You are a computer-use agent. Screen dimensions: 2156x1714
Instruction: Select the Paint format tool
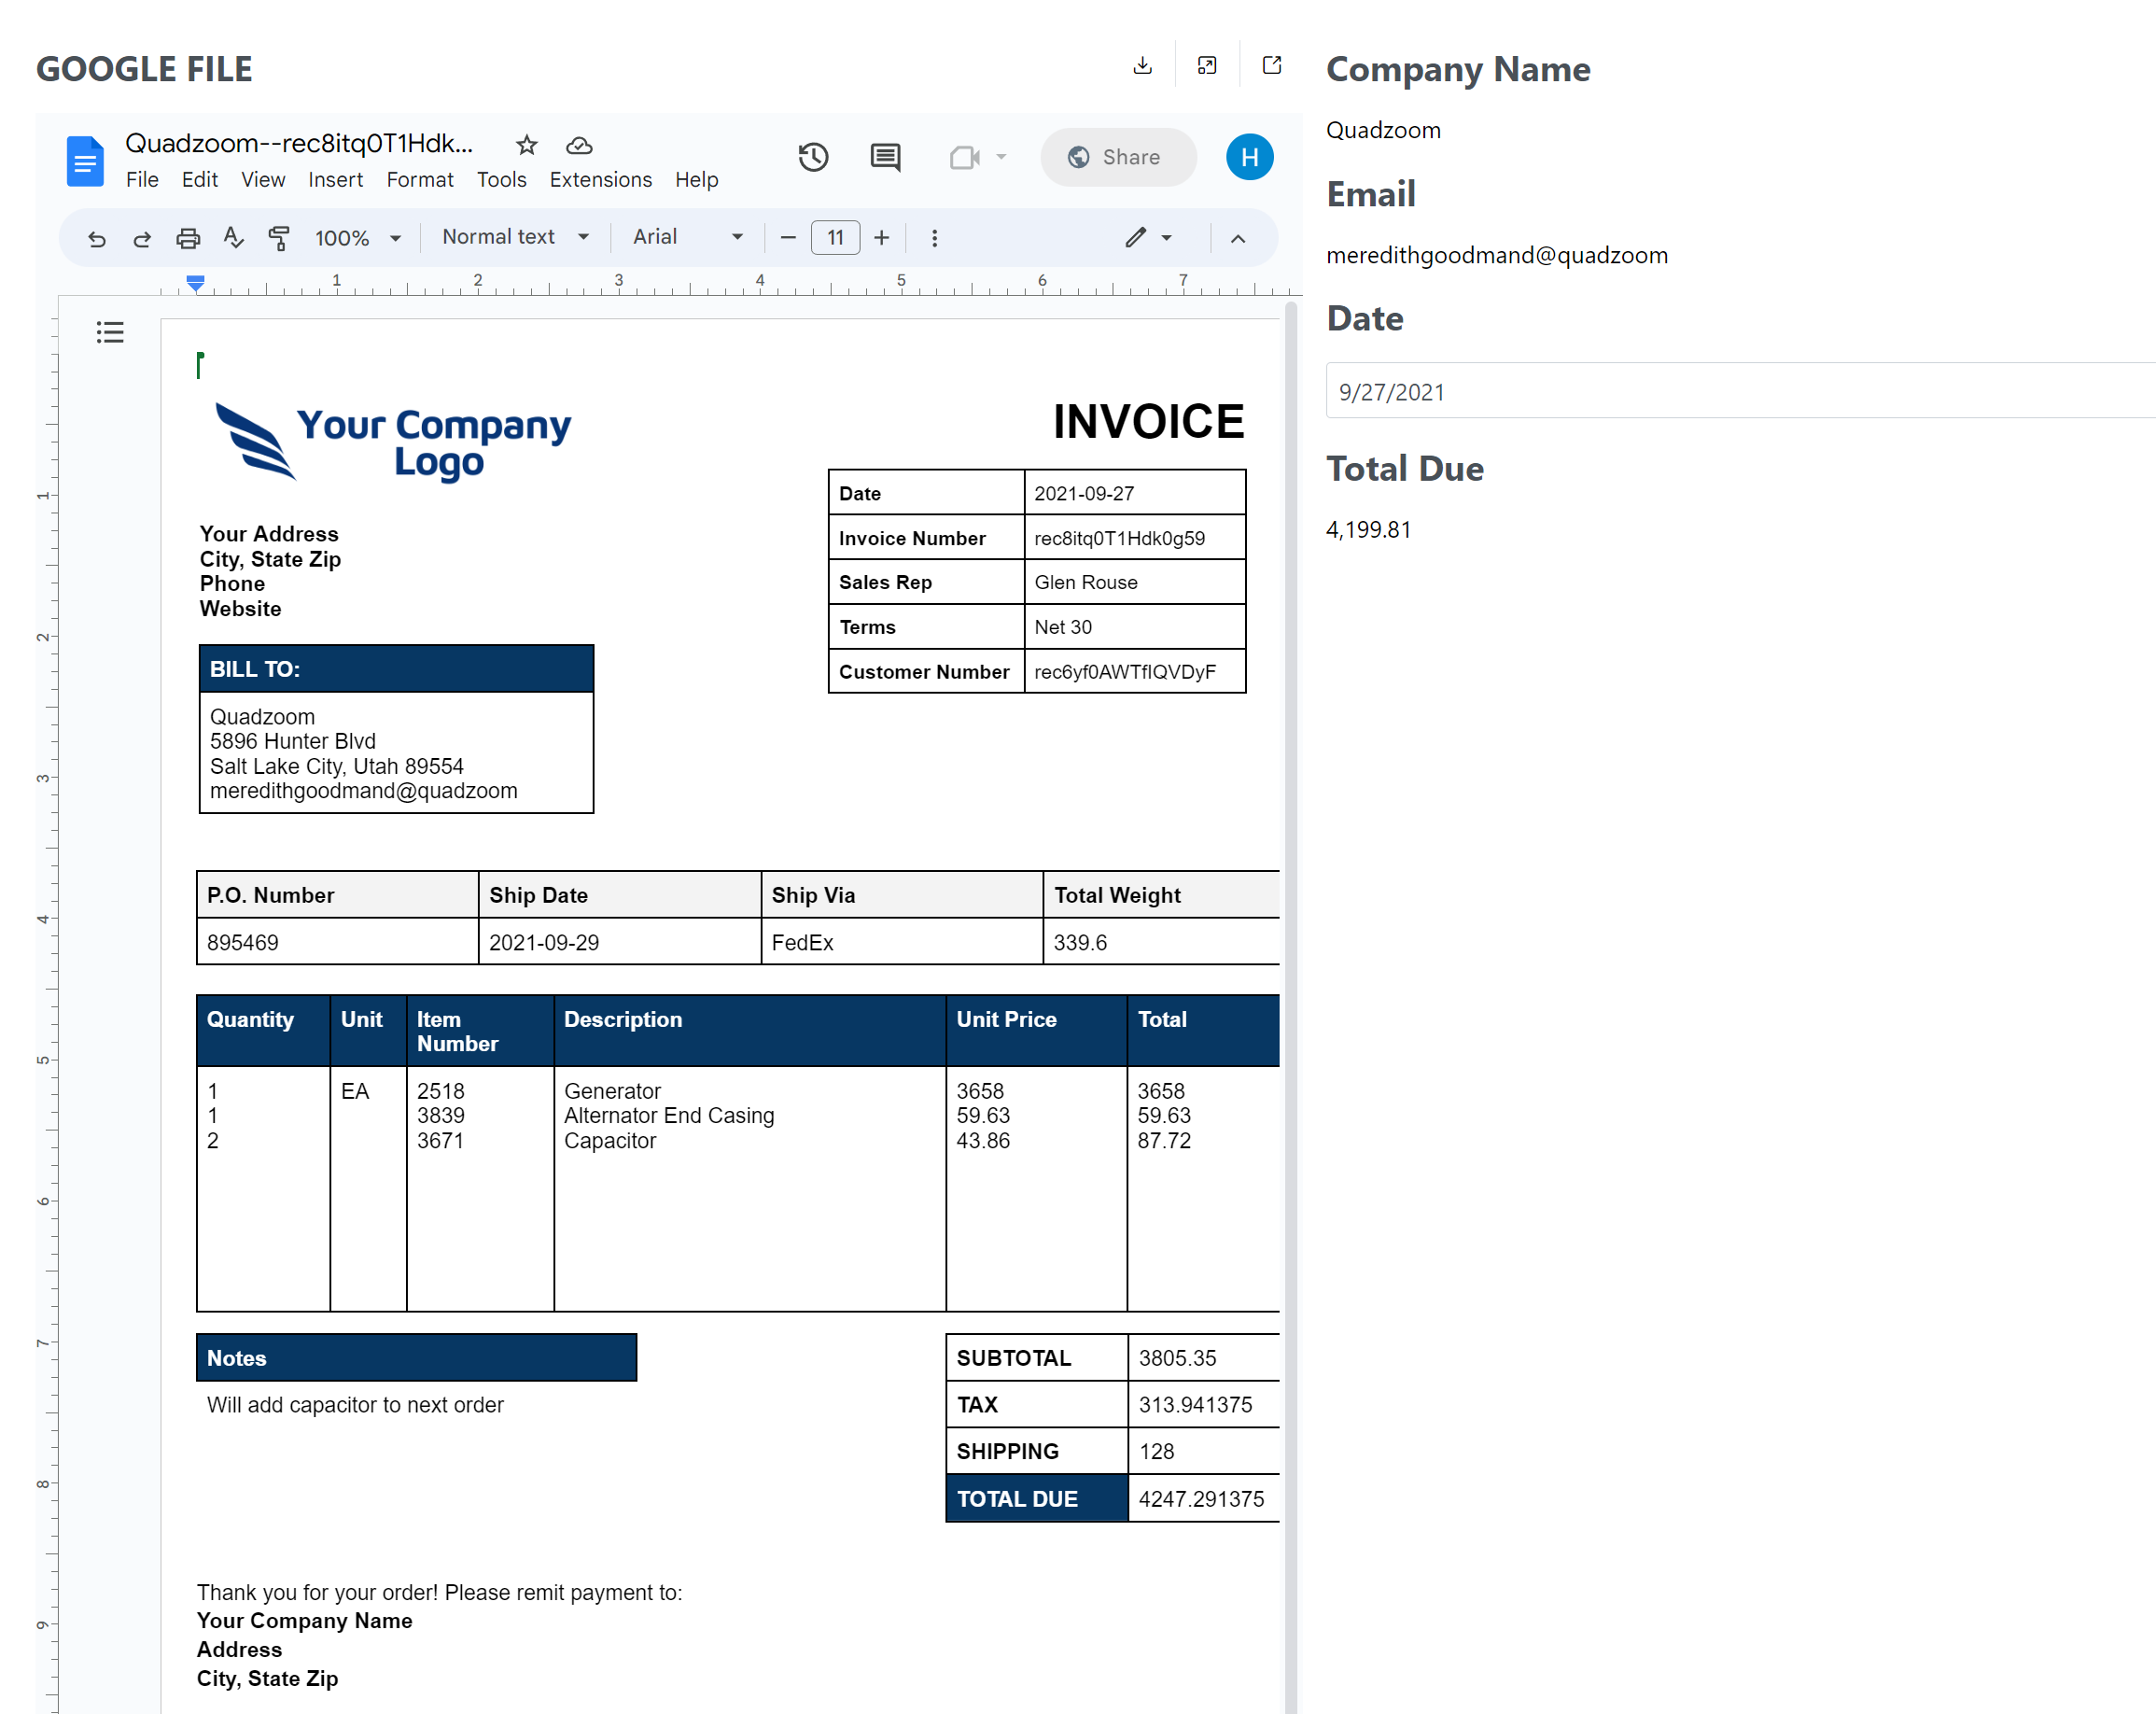point(279,238)
